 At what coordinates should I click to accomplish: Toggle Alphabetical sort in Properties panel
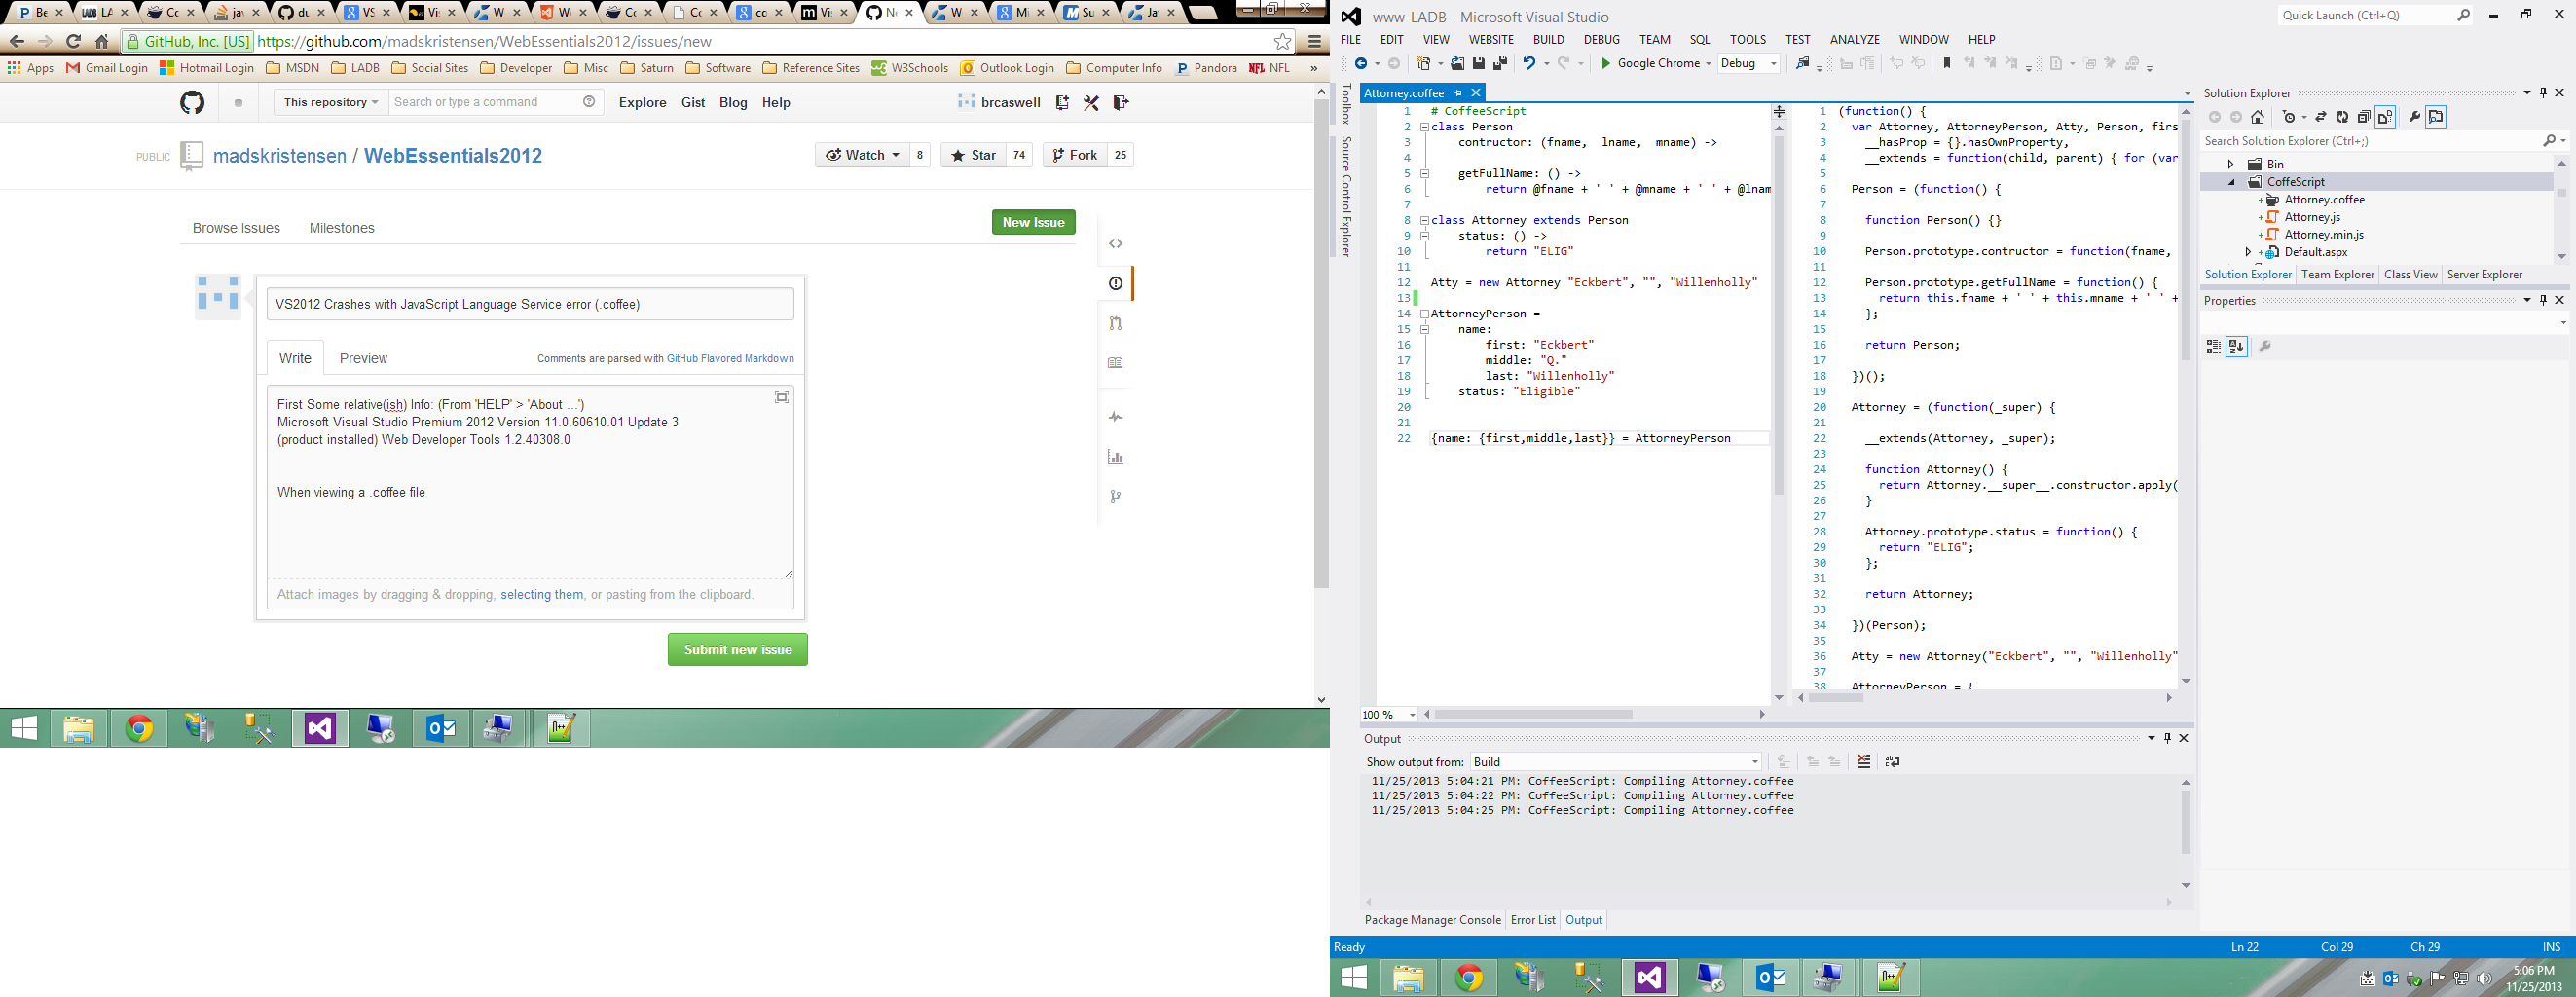pyautogui.click(x=2237, y=347)
